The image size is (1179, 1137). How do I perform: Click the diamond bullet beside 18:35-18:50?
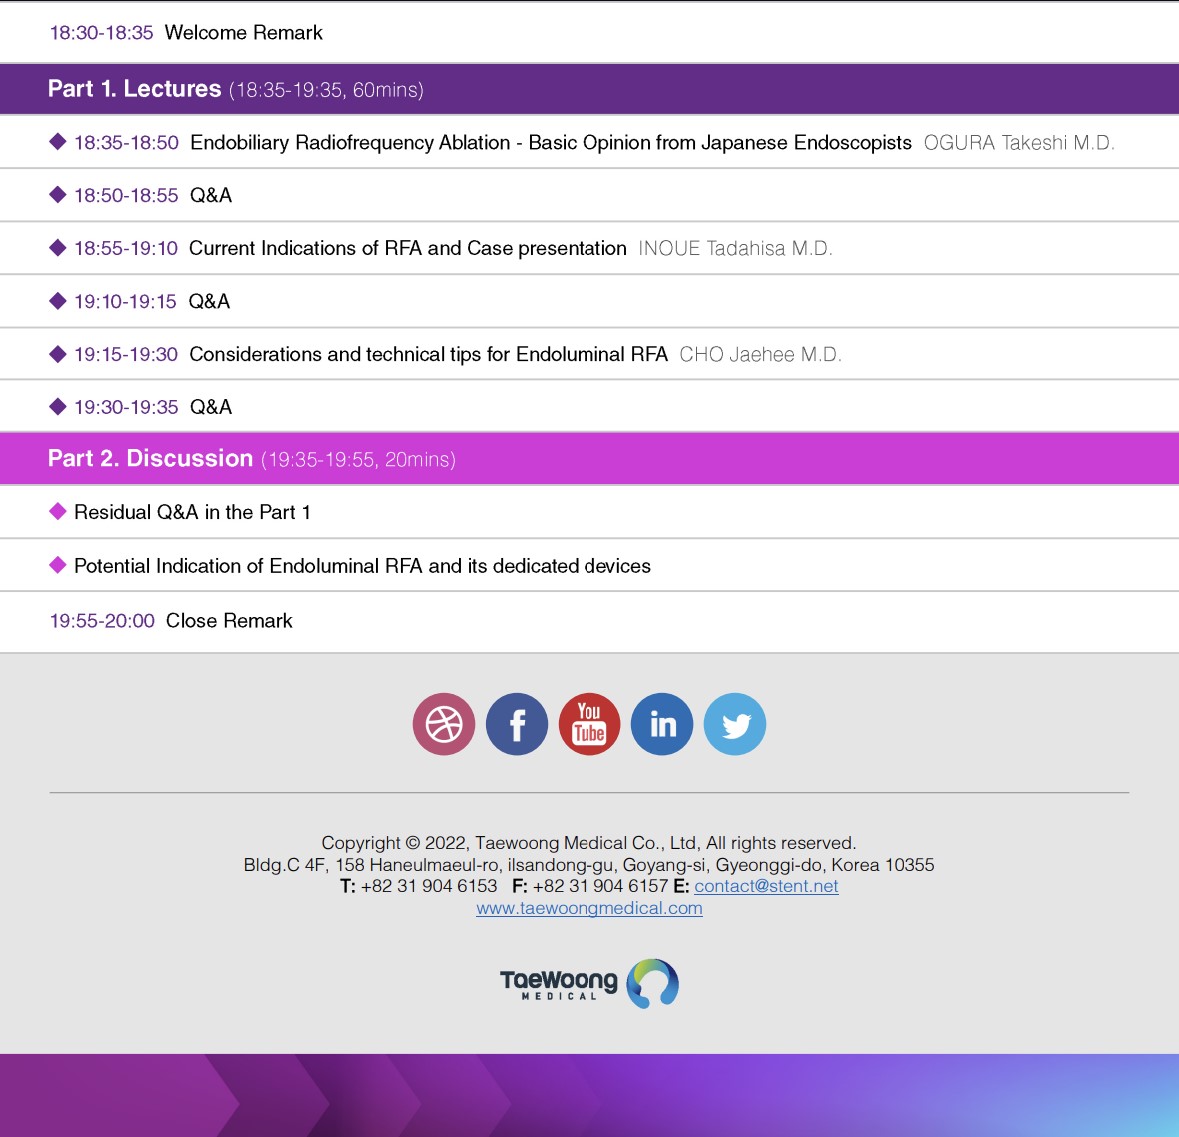pos(58,142)
